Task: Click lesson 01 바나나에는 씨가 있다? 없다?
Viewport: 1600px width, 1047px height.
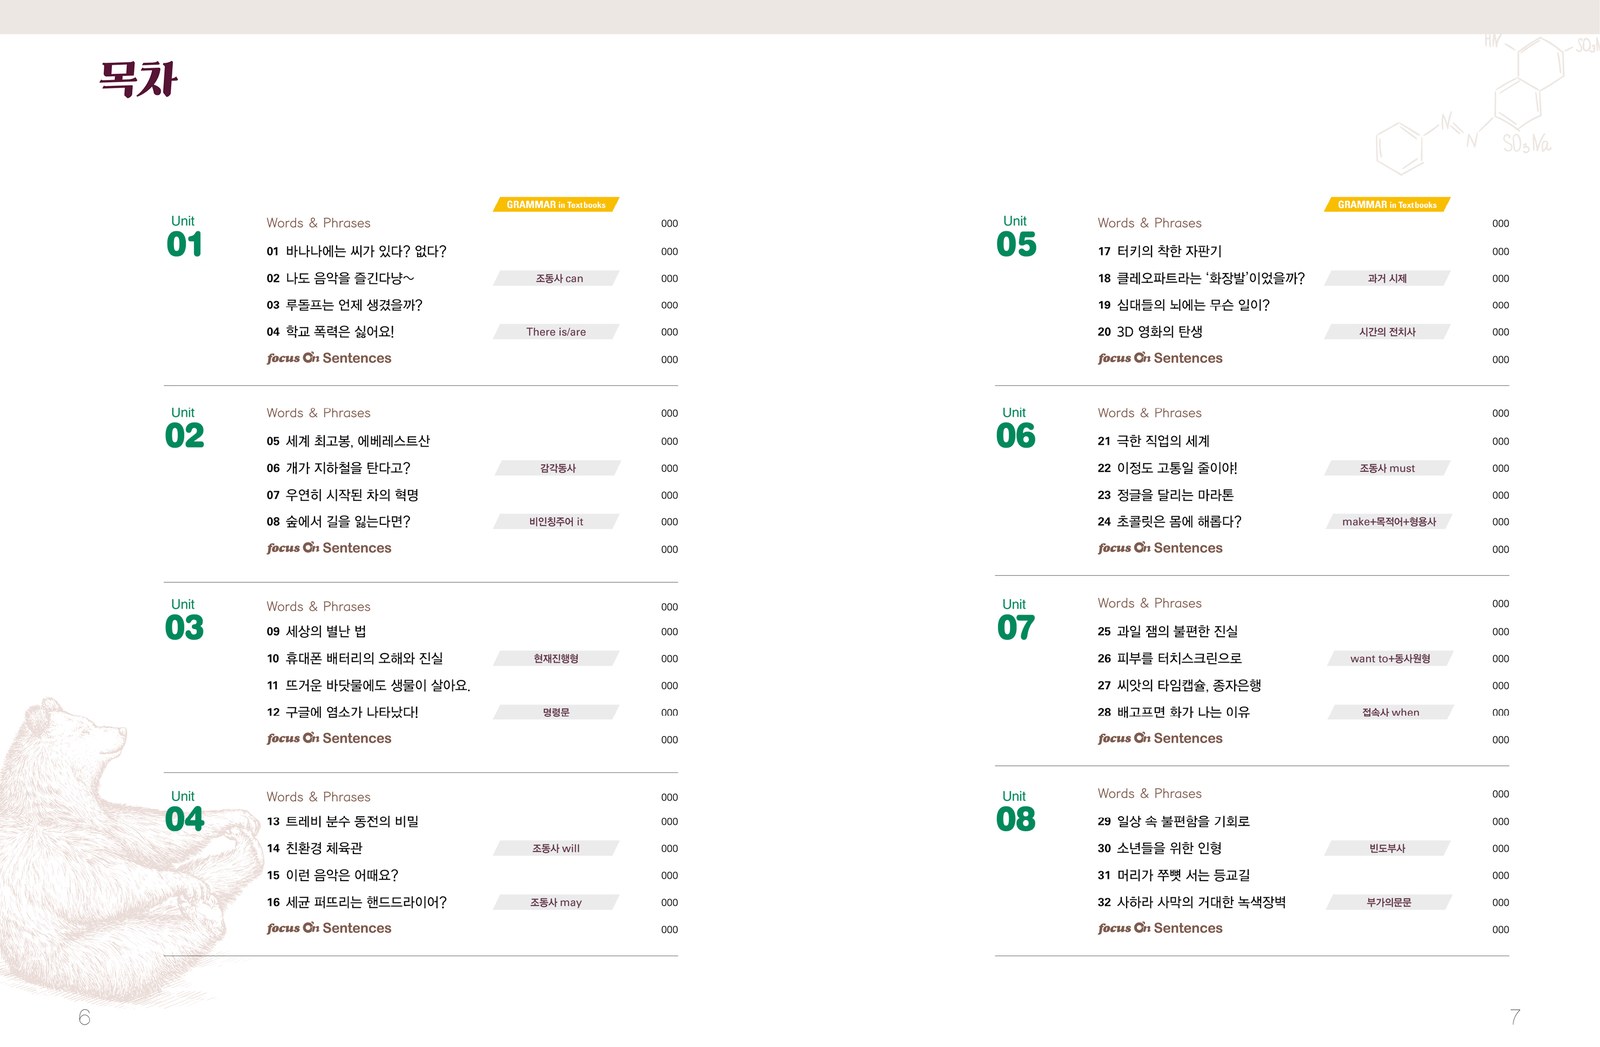Action: click(356, 251)
